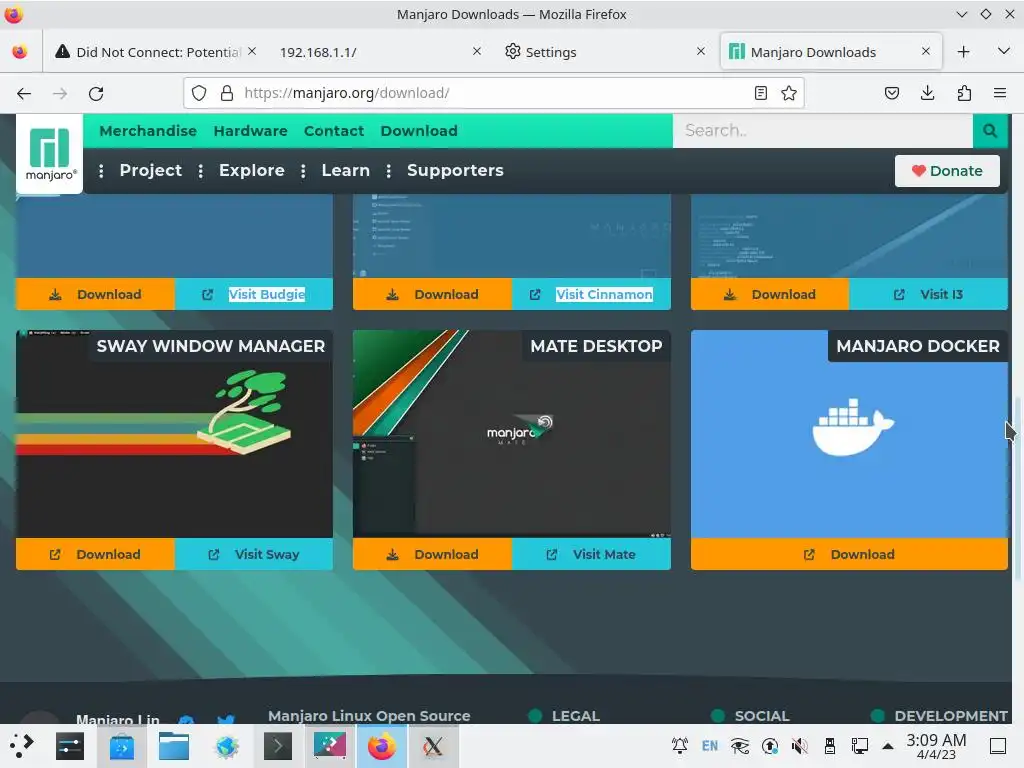Toggle reader view in address bar
Screen dimensions: 1024x768
(x=760, y=93)
